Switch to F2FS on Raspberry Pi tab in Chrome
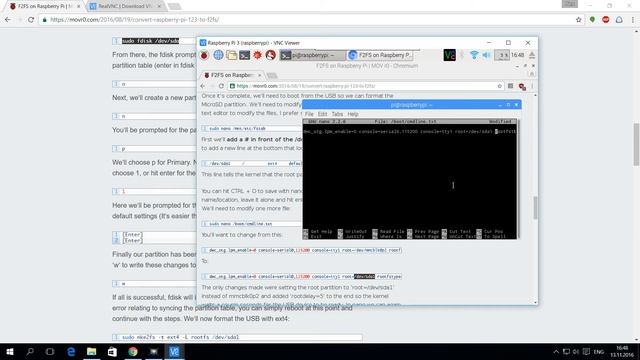Image resolution: width=640 pixels, height=360 pixels. coord(45,6)
